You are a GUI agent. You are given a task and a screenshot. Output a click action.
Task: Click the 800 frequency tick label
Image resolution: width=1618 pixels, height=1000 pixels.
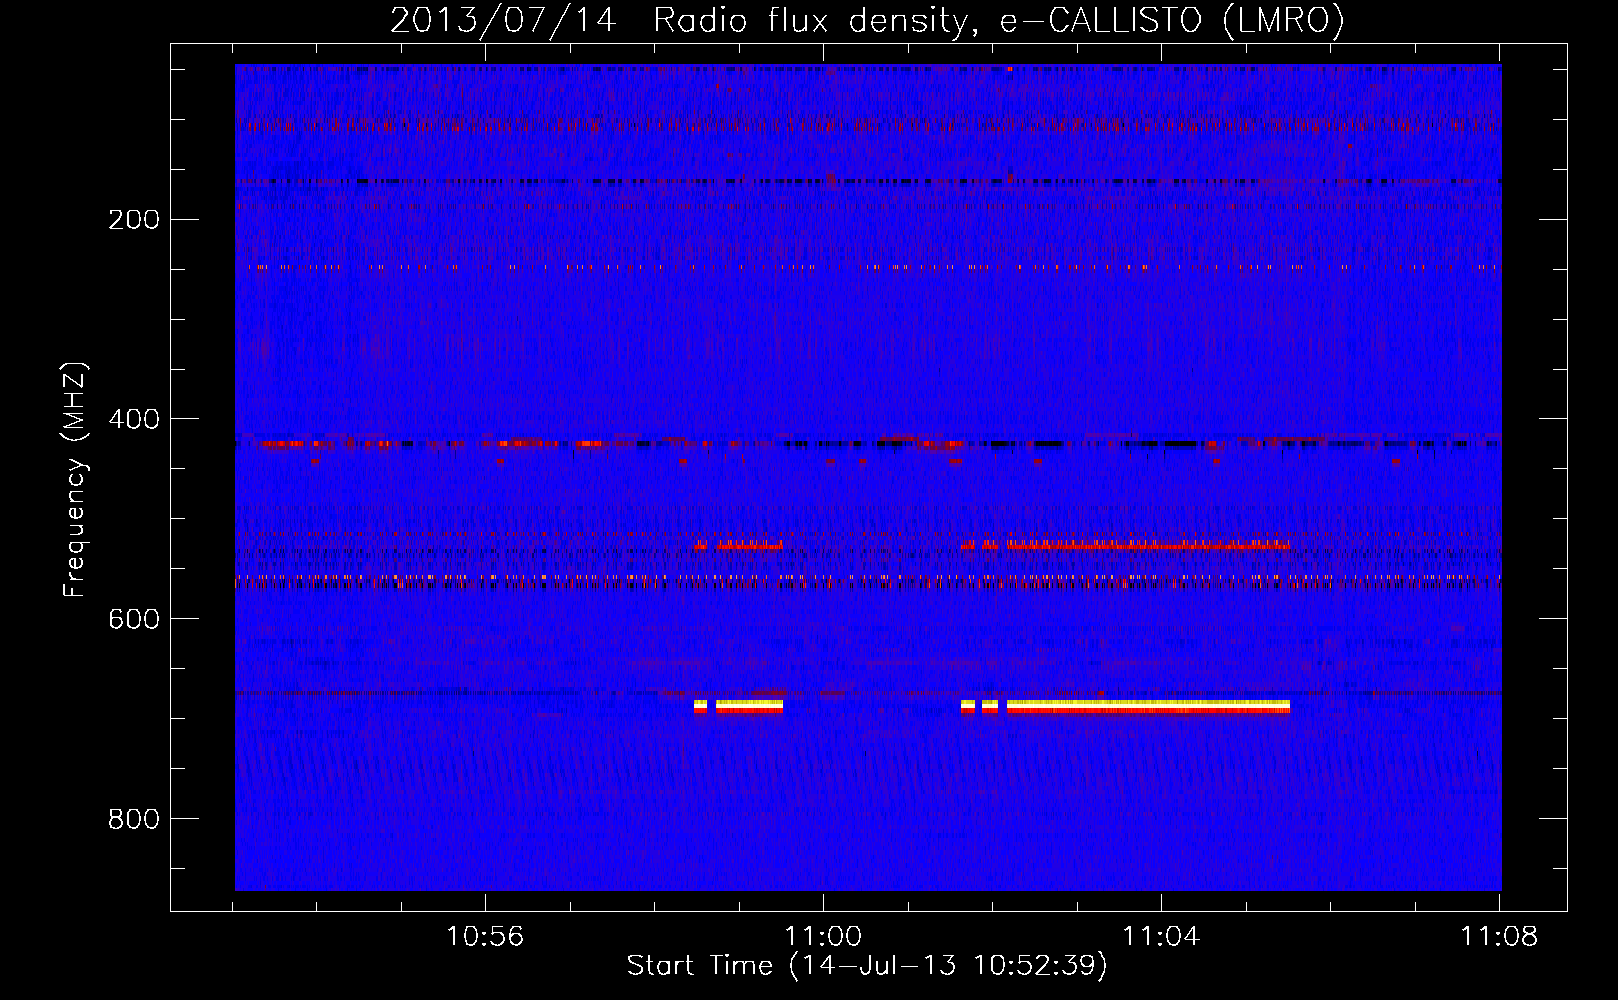pyautogui.click(x=134, y=819)
